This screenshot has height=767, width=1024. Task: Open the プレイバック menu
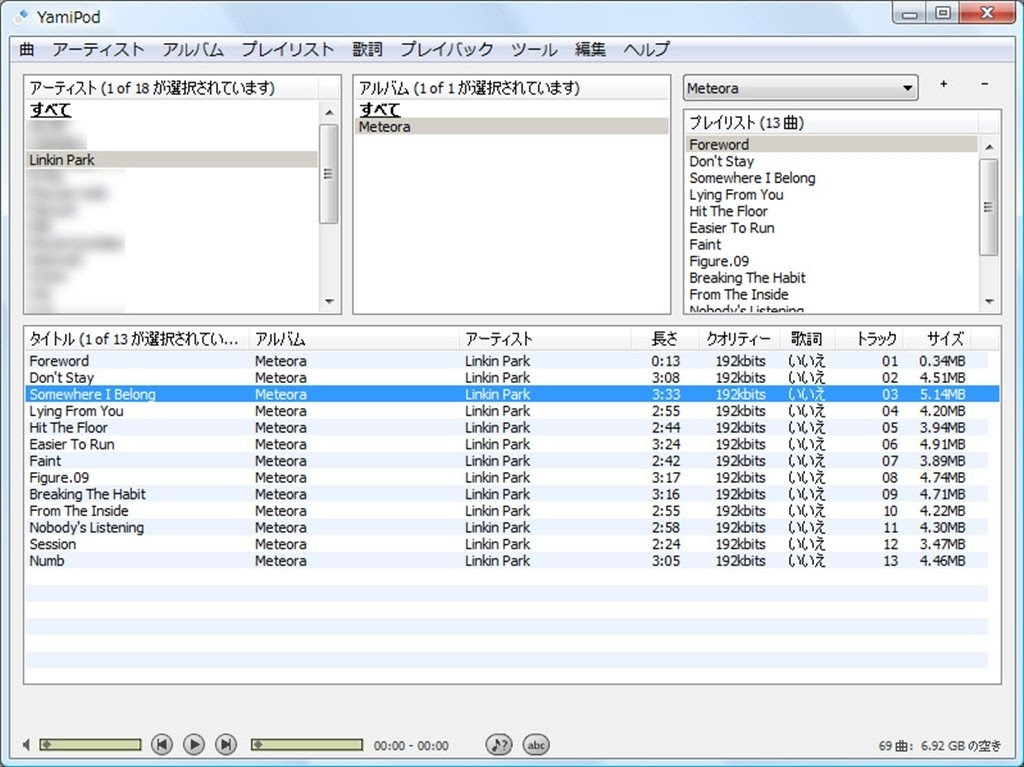(x=447, y=49)
